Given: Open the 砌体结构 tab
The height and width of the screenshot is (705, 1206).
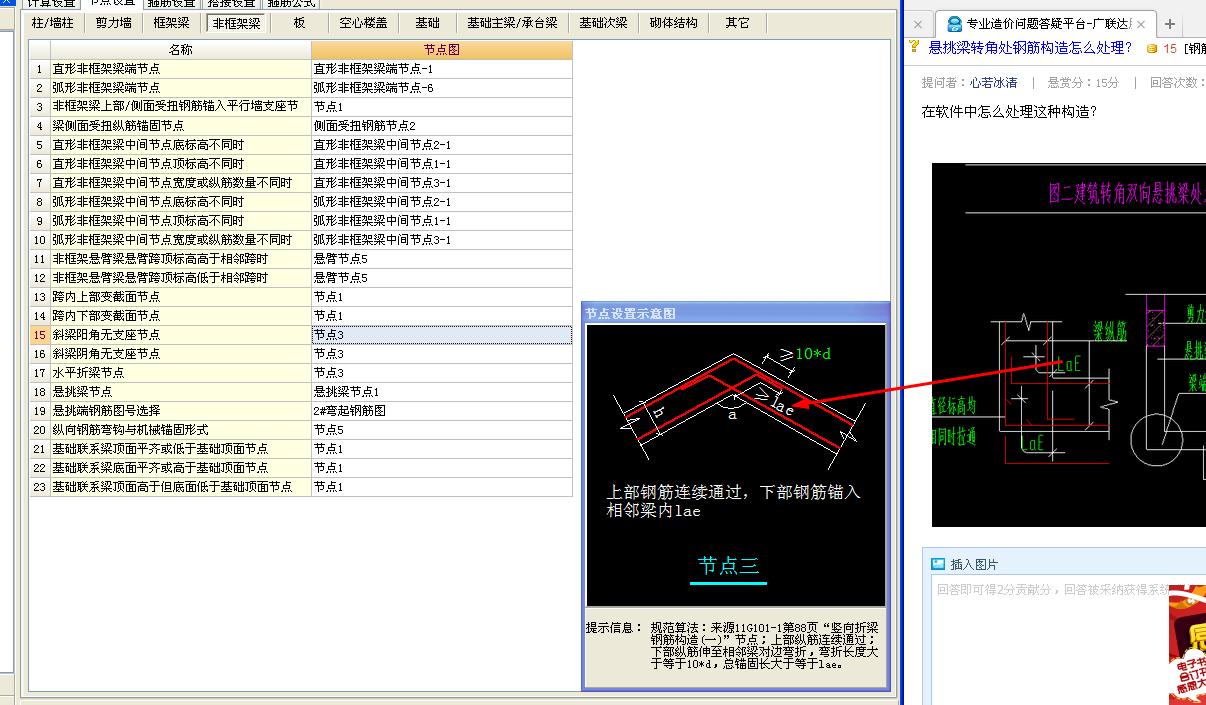Looking at the screenshot, I should (674, 23).
